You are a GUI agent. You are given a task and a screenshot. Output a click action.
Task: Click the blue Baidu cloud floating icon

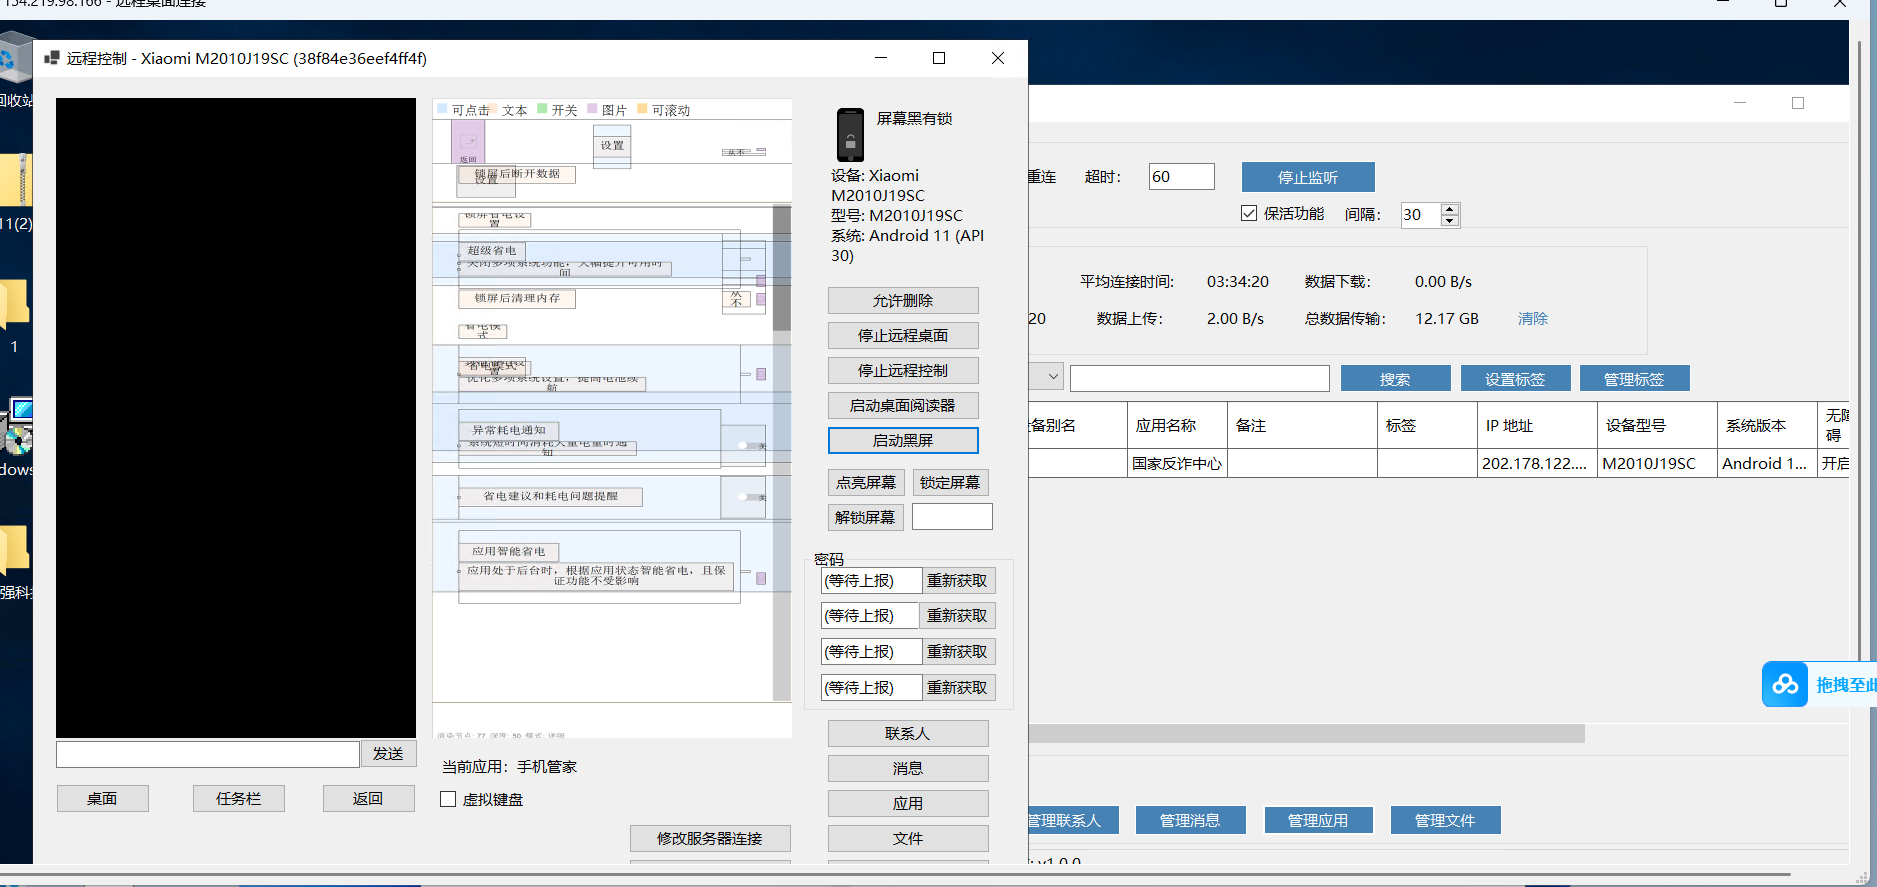1785,684
